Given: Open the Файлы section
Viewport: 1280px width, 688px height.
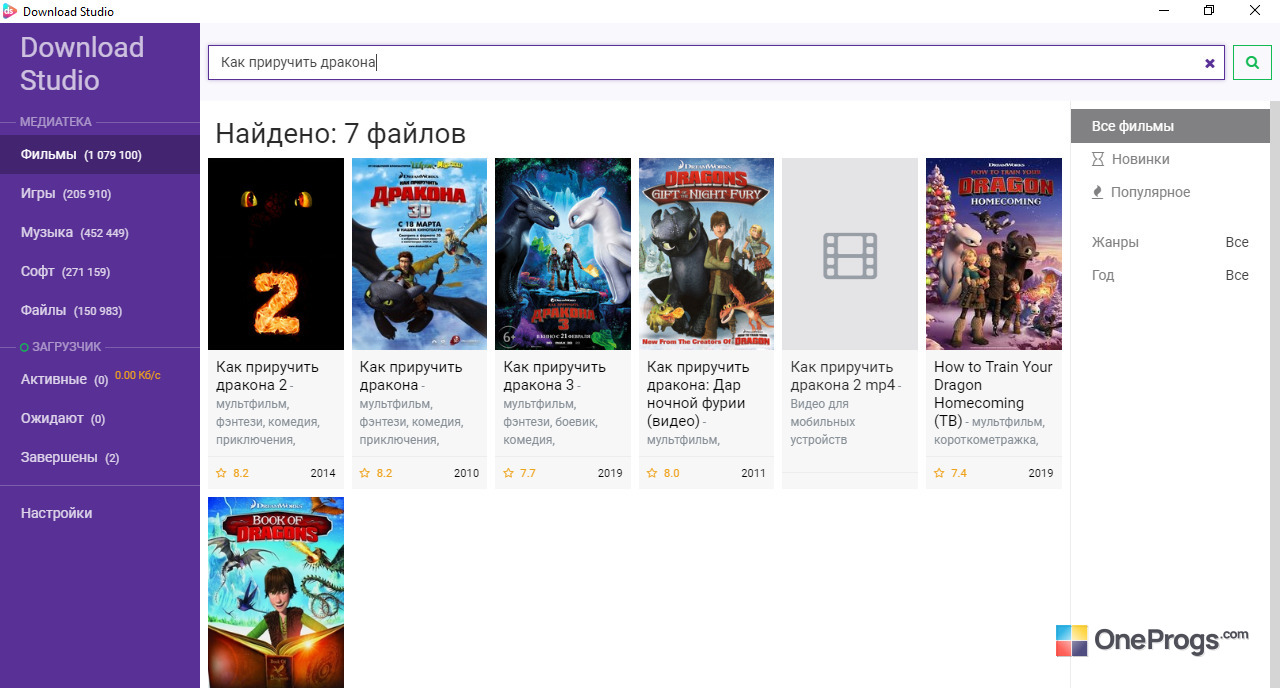Looking at the screenshot, I should (100, 310).
